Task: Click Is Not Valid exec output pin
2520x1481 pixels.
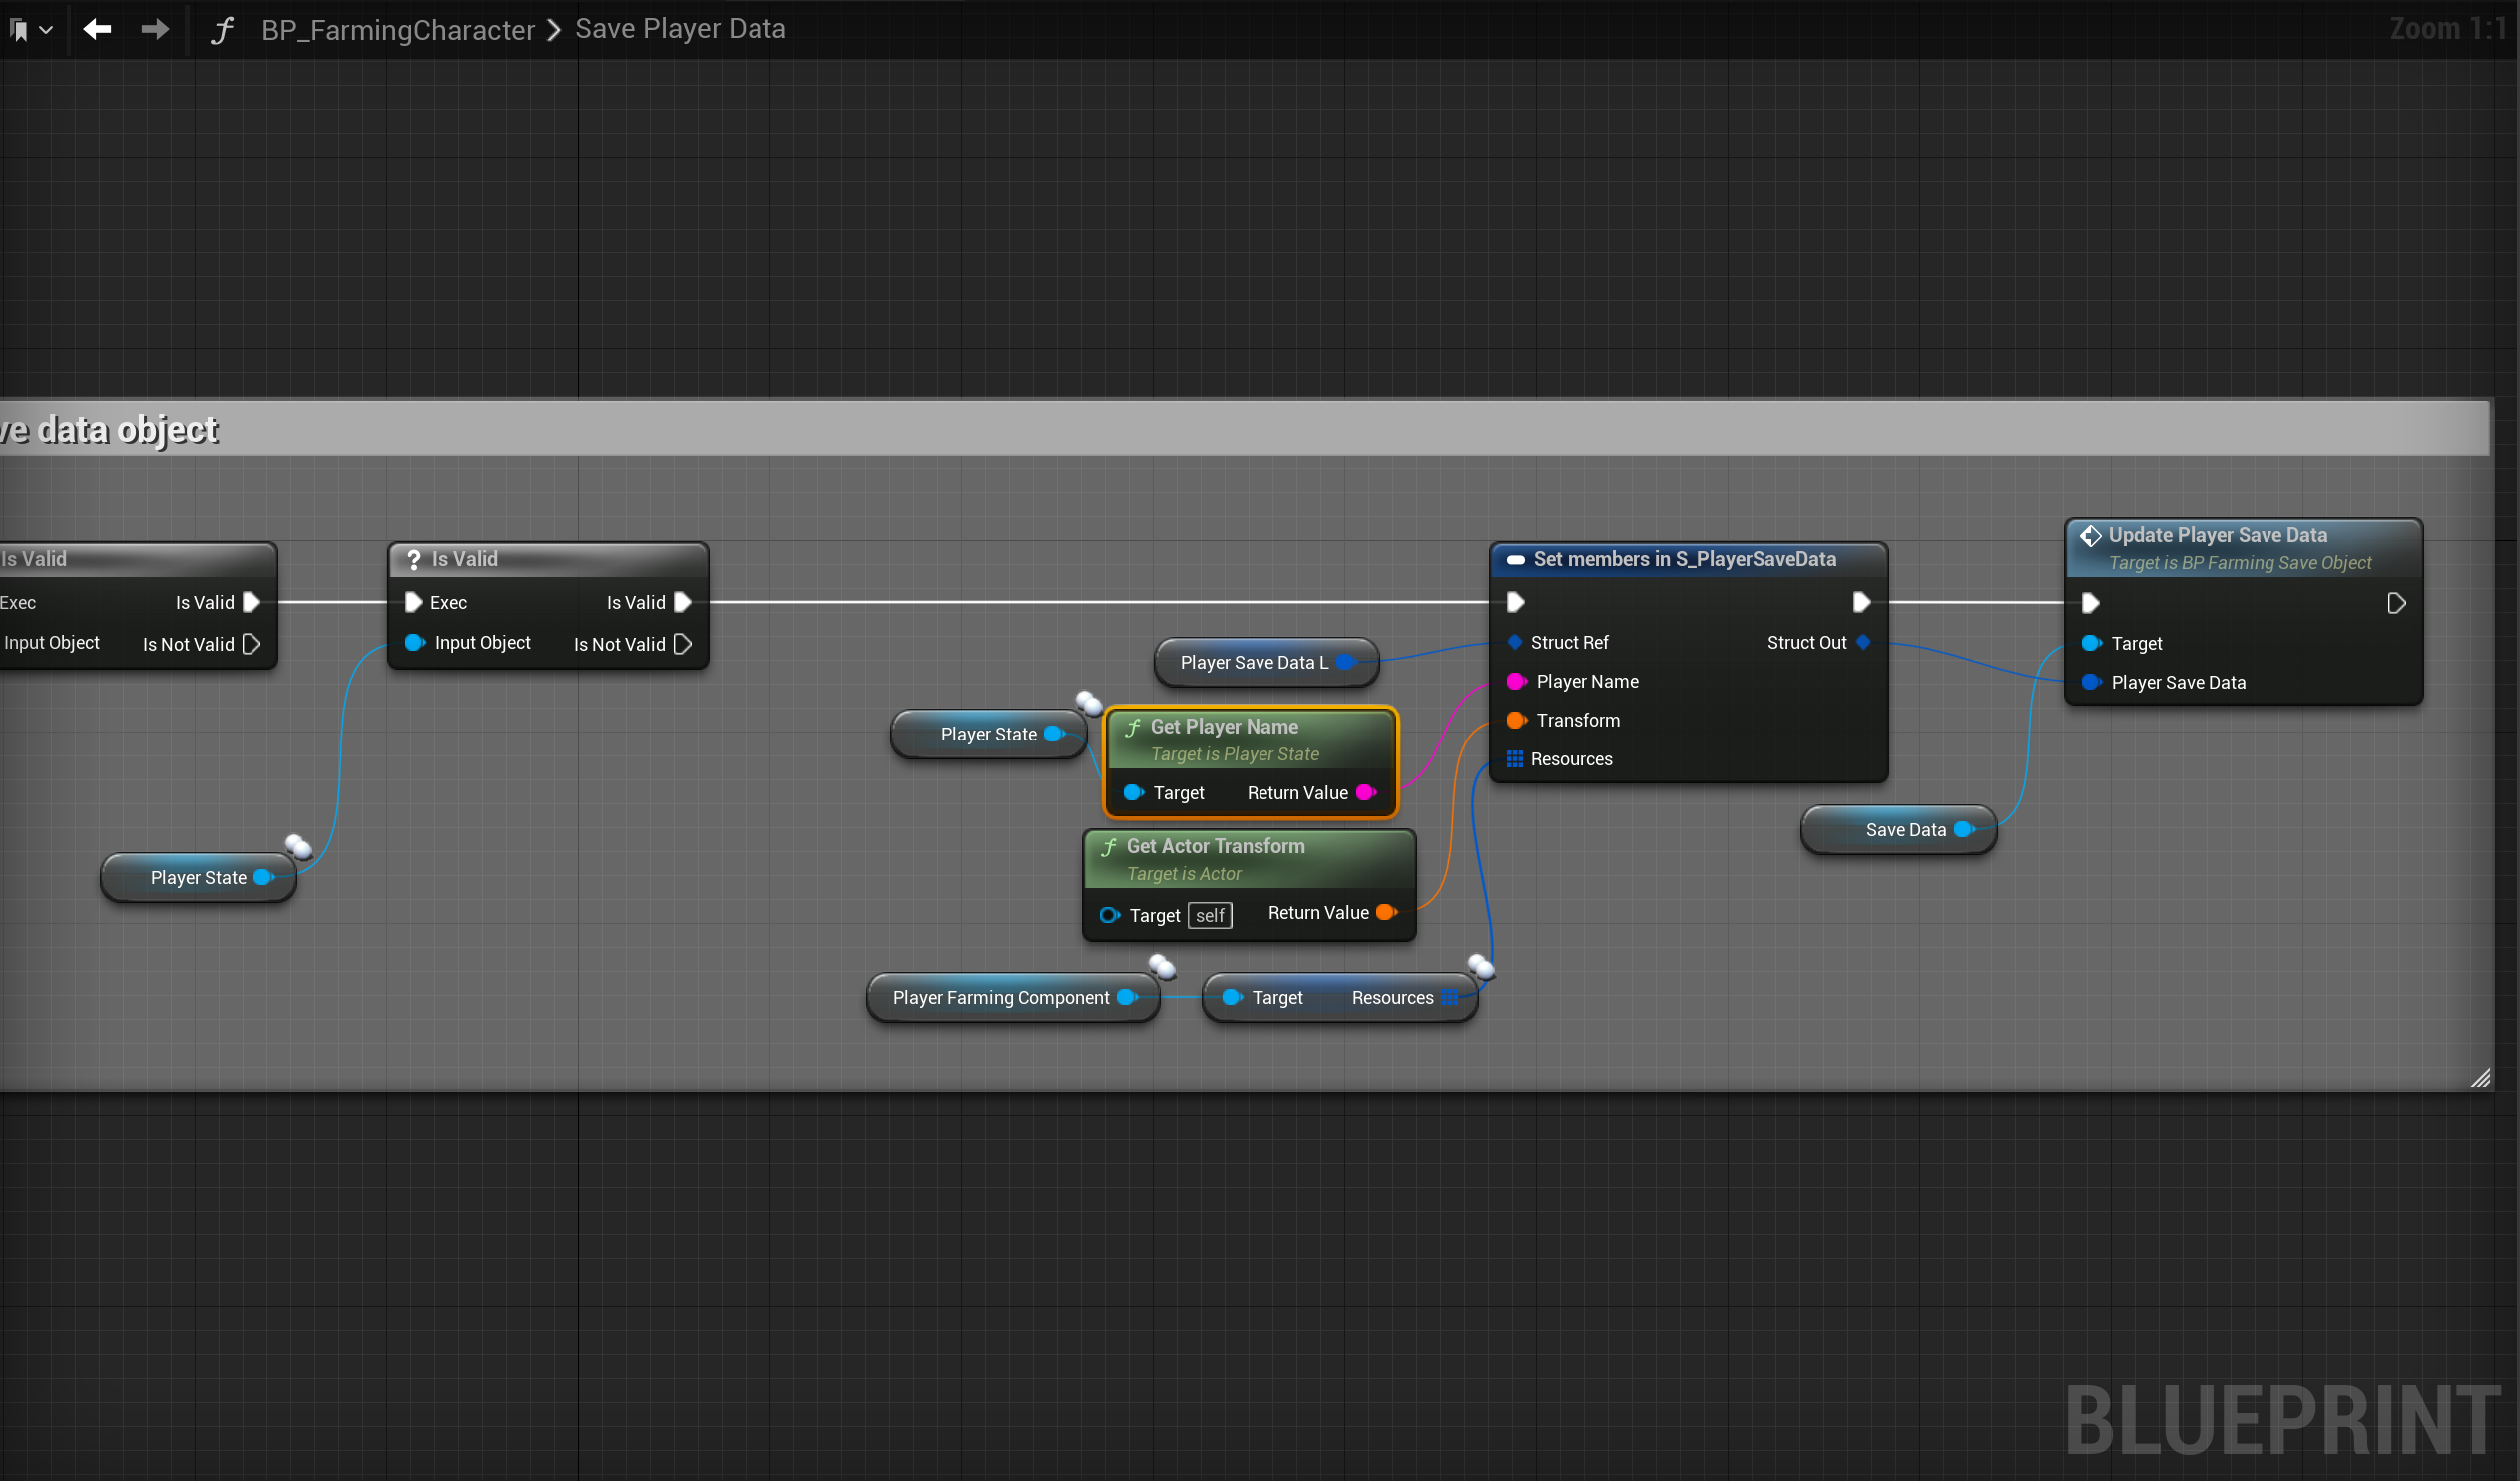Action: pos(683,644)
